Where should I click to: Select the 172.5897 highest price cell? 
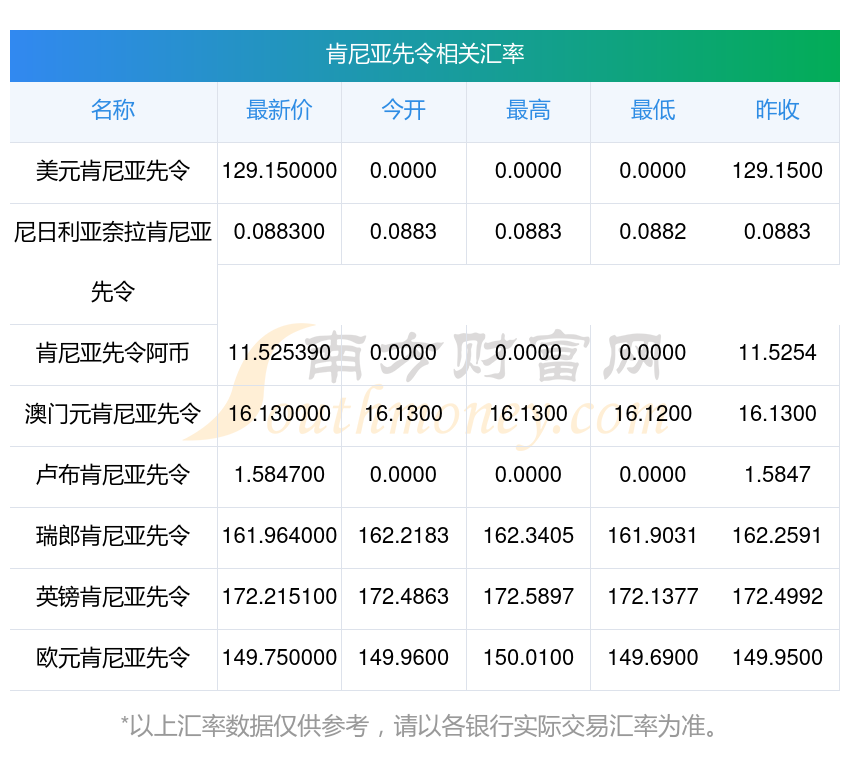528,597
